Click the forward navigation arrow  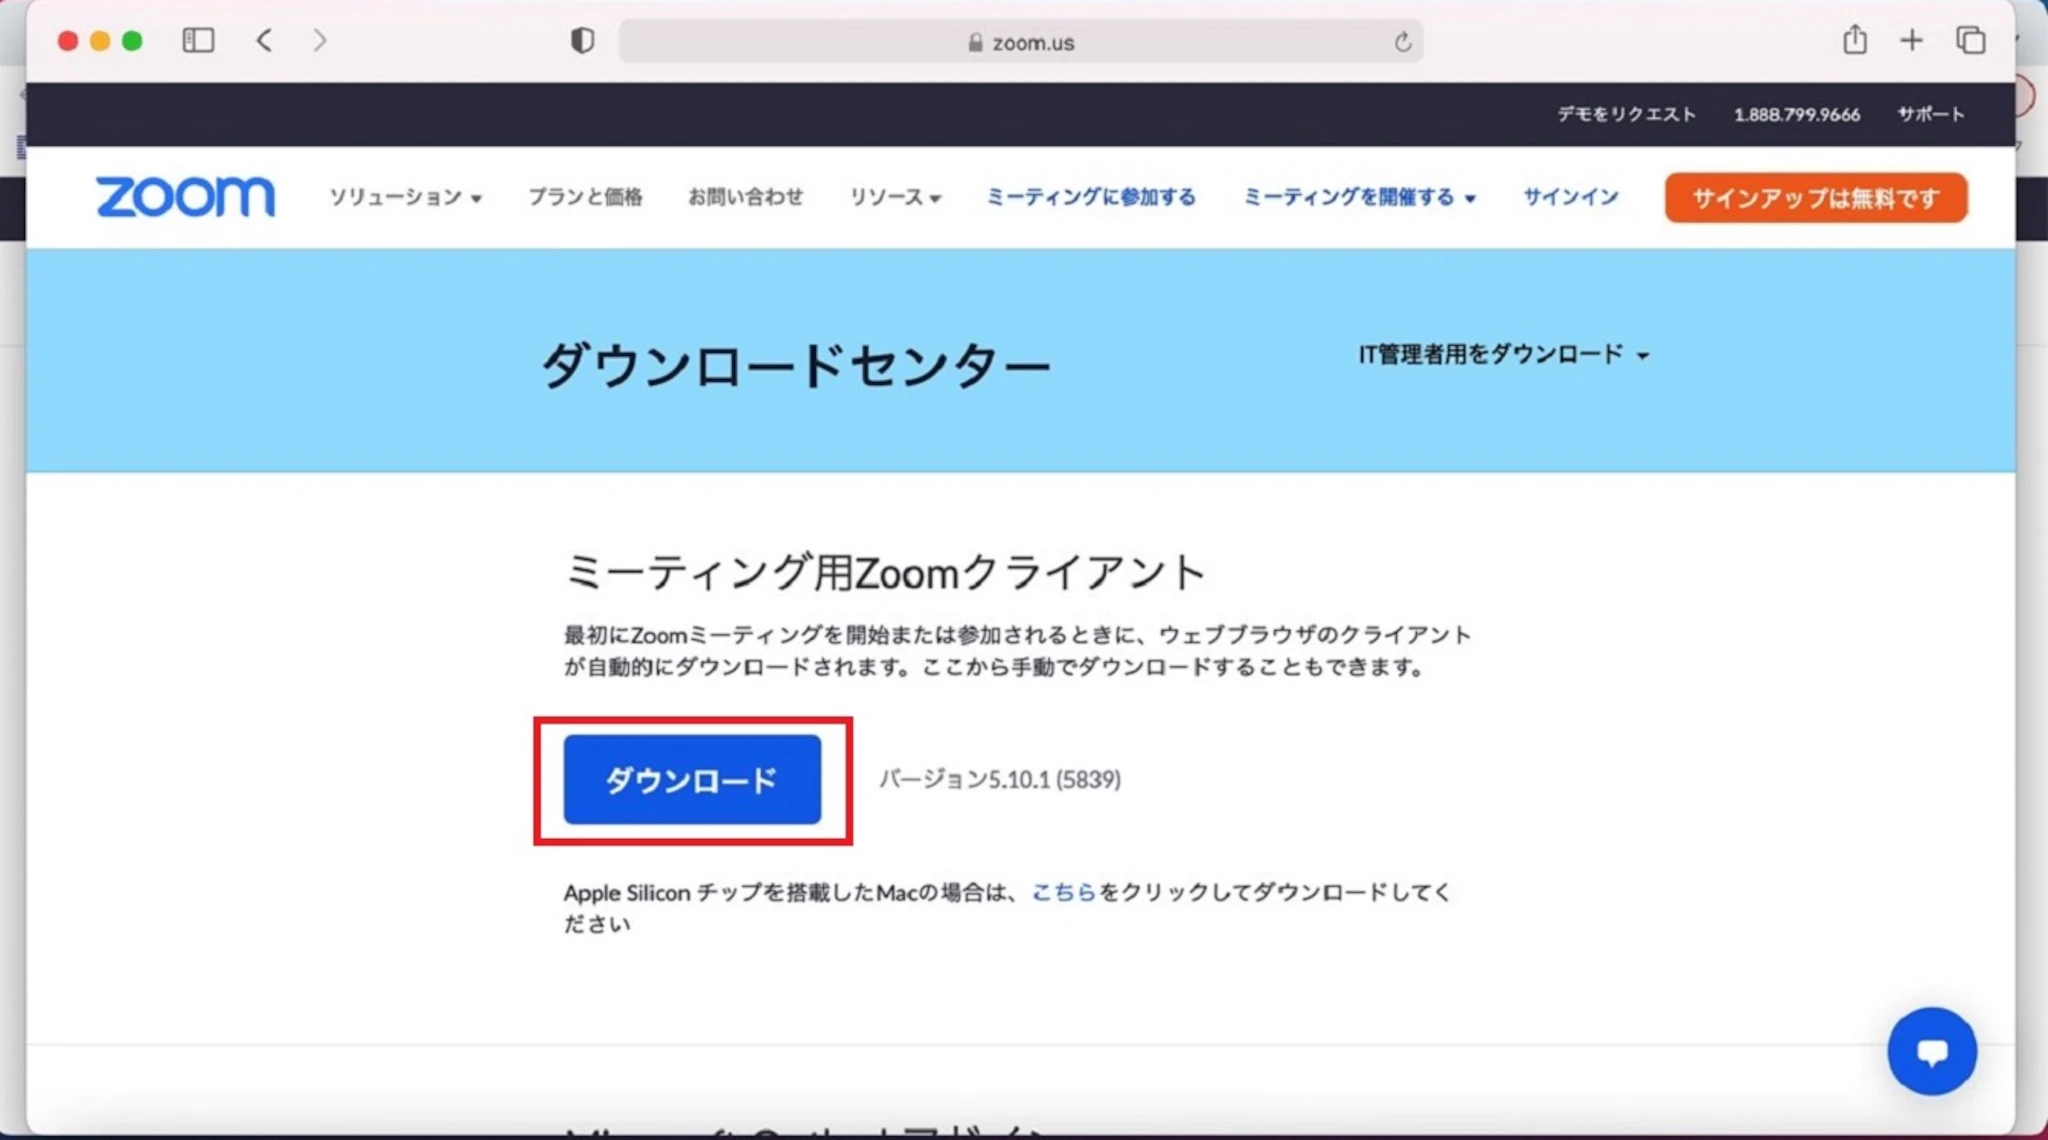320,40
